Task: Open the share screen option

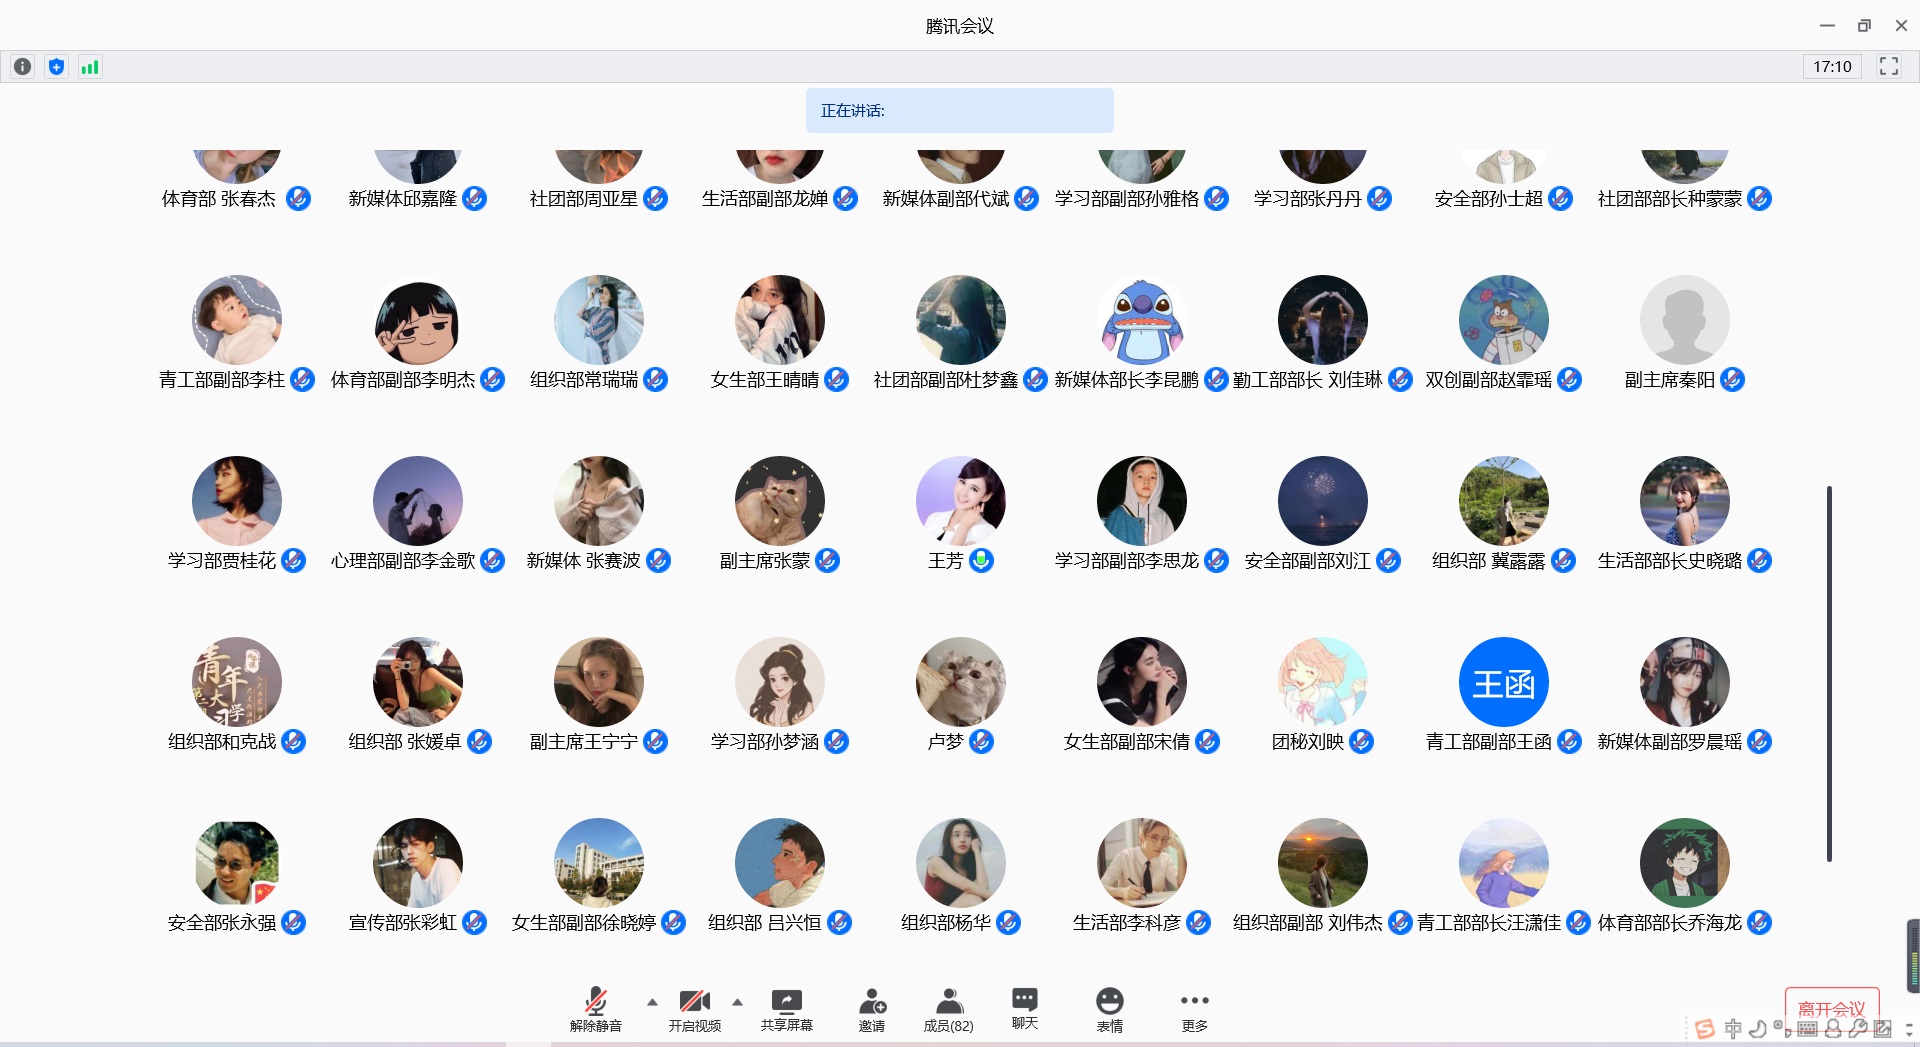Action: point(786,1009)
